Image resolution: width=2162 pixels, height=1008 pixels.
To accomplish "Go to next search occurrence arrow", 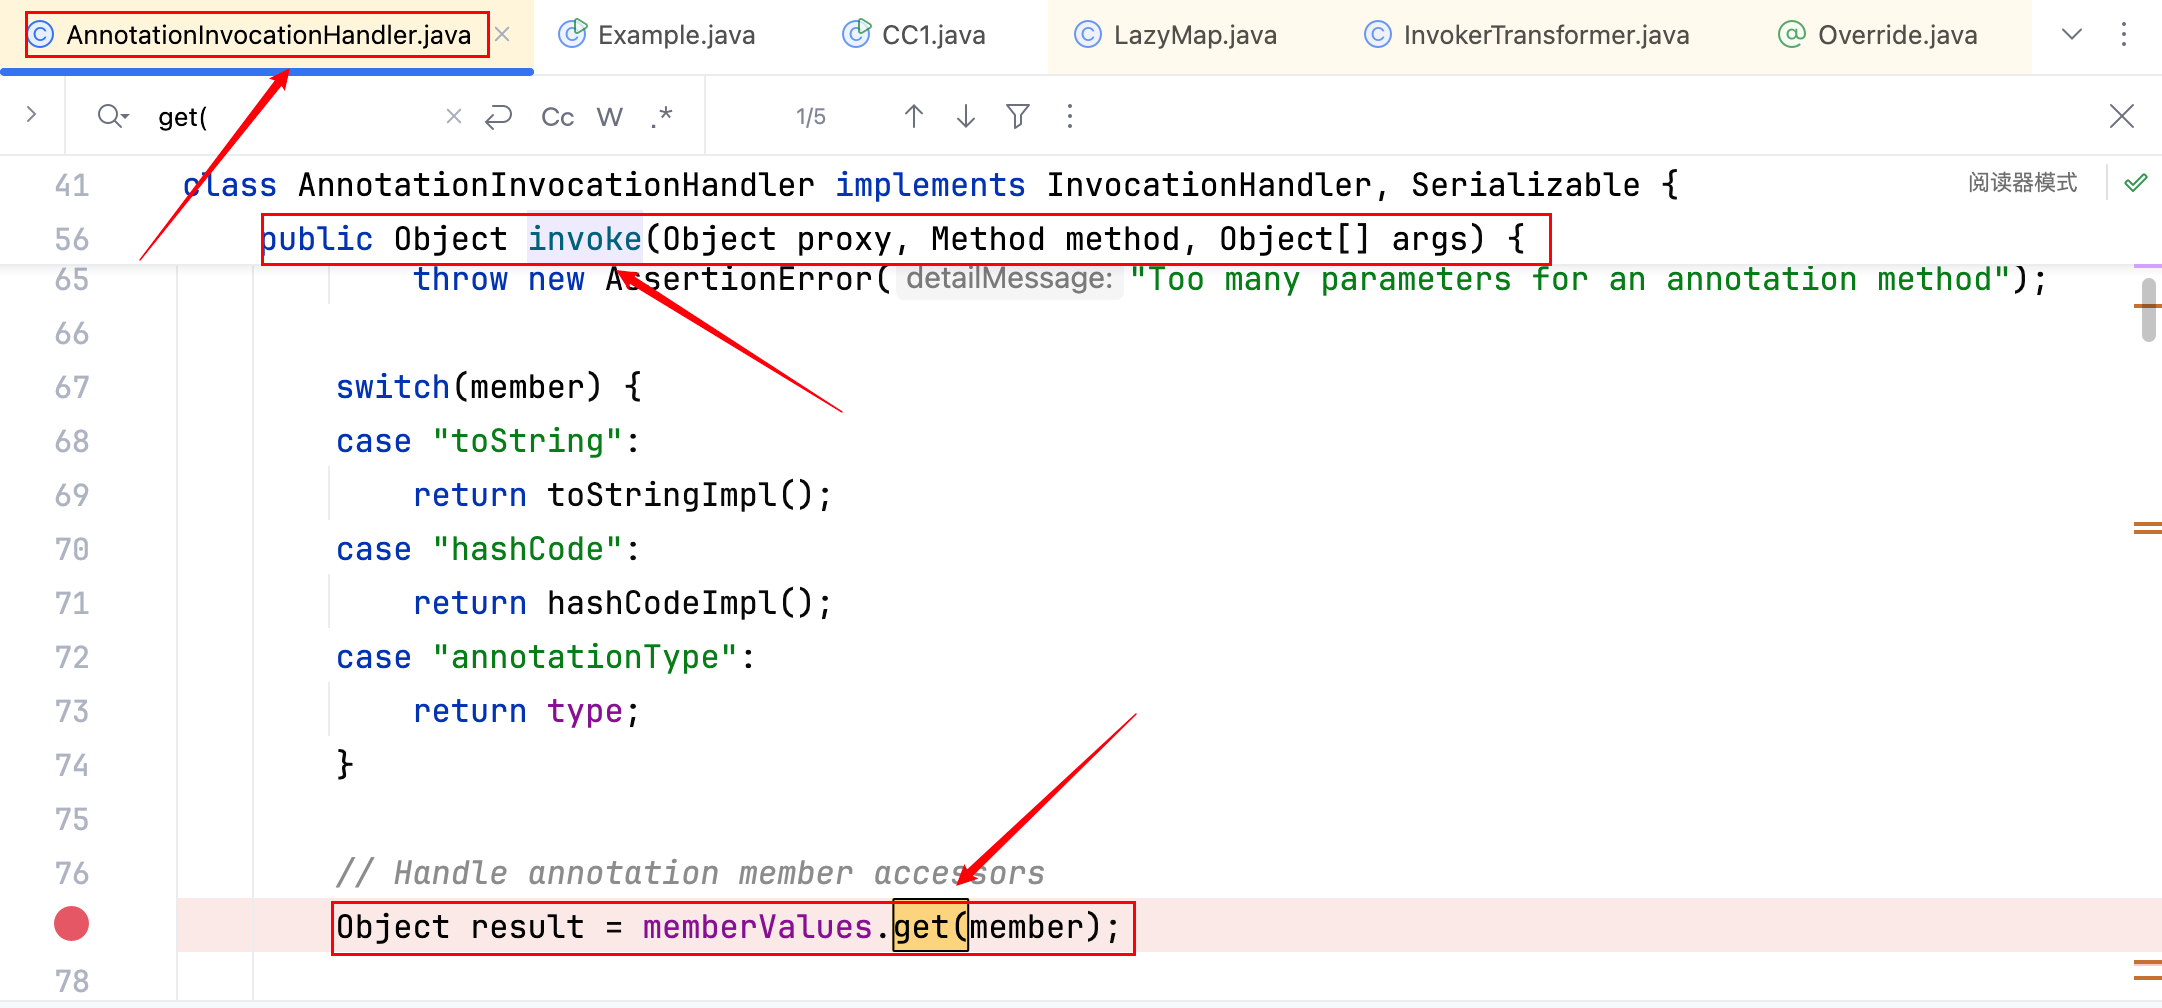I will (x=965, y=117).
